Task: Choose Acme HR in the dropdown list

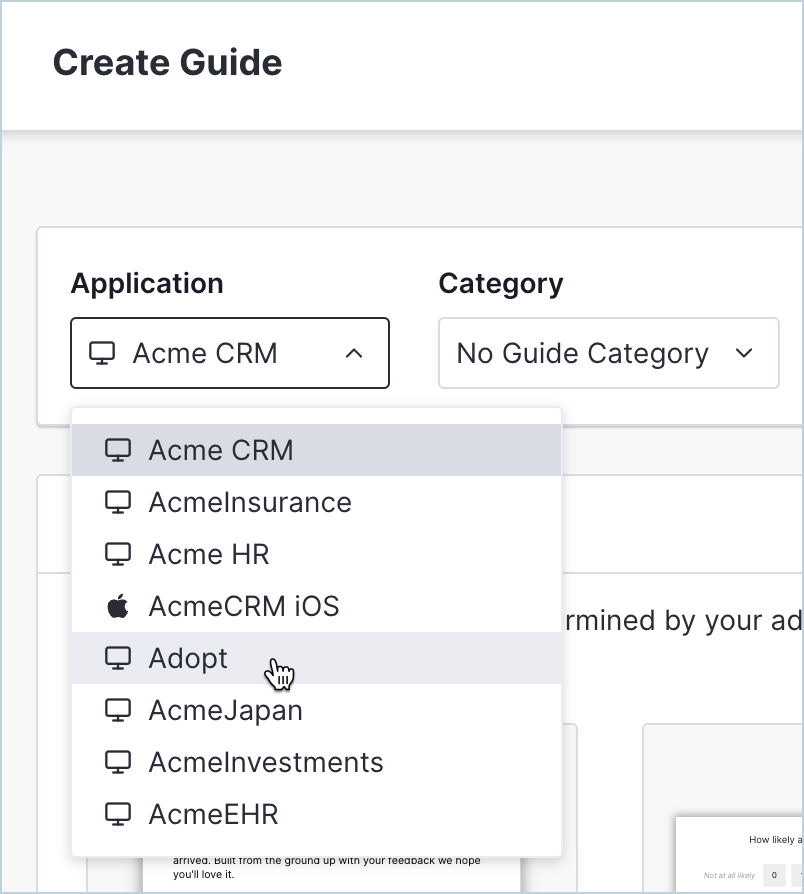Action: coord(316,554)
